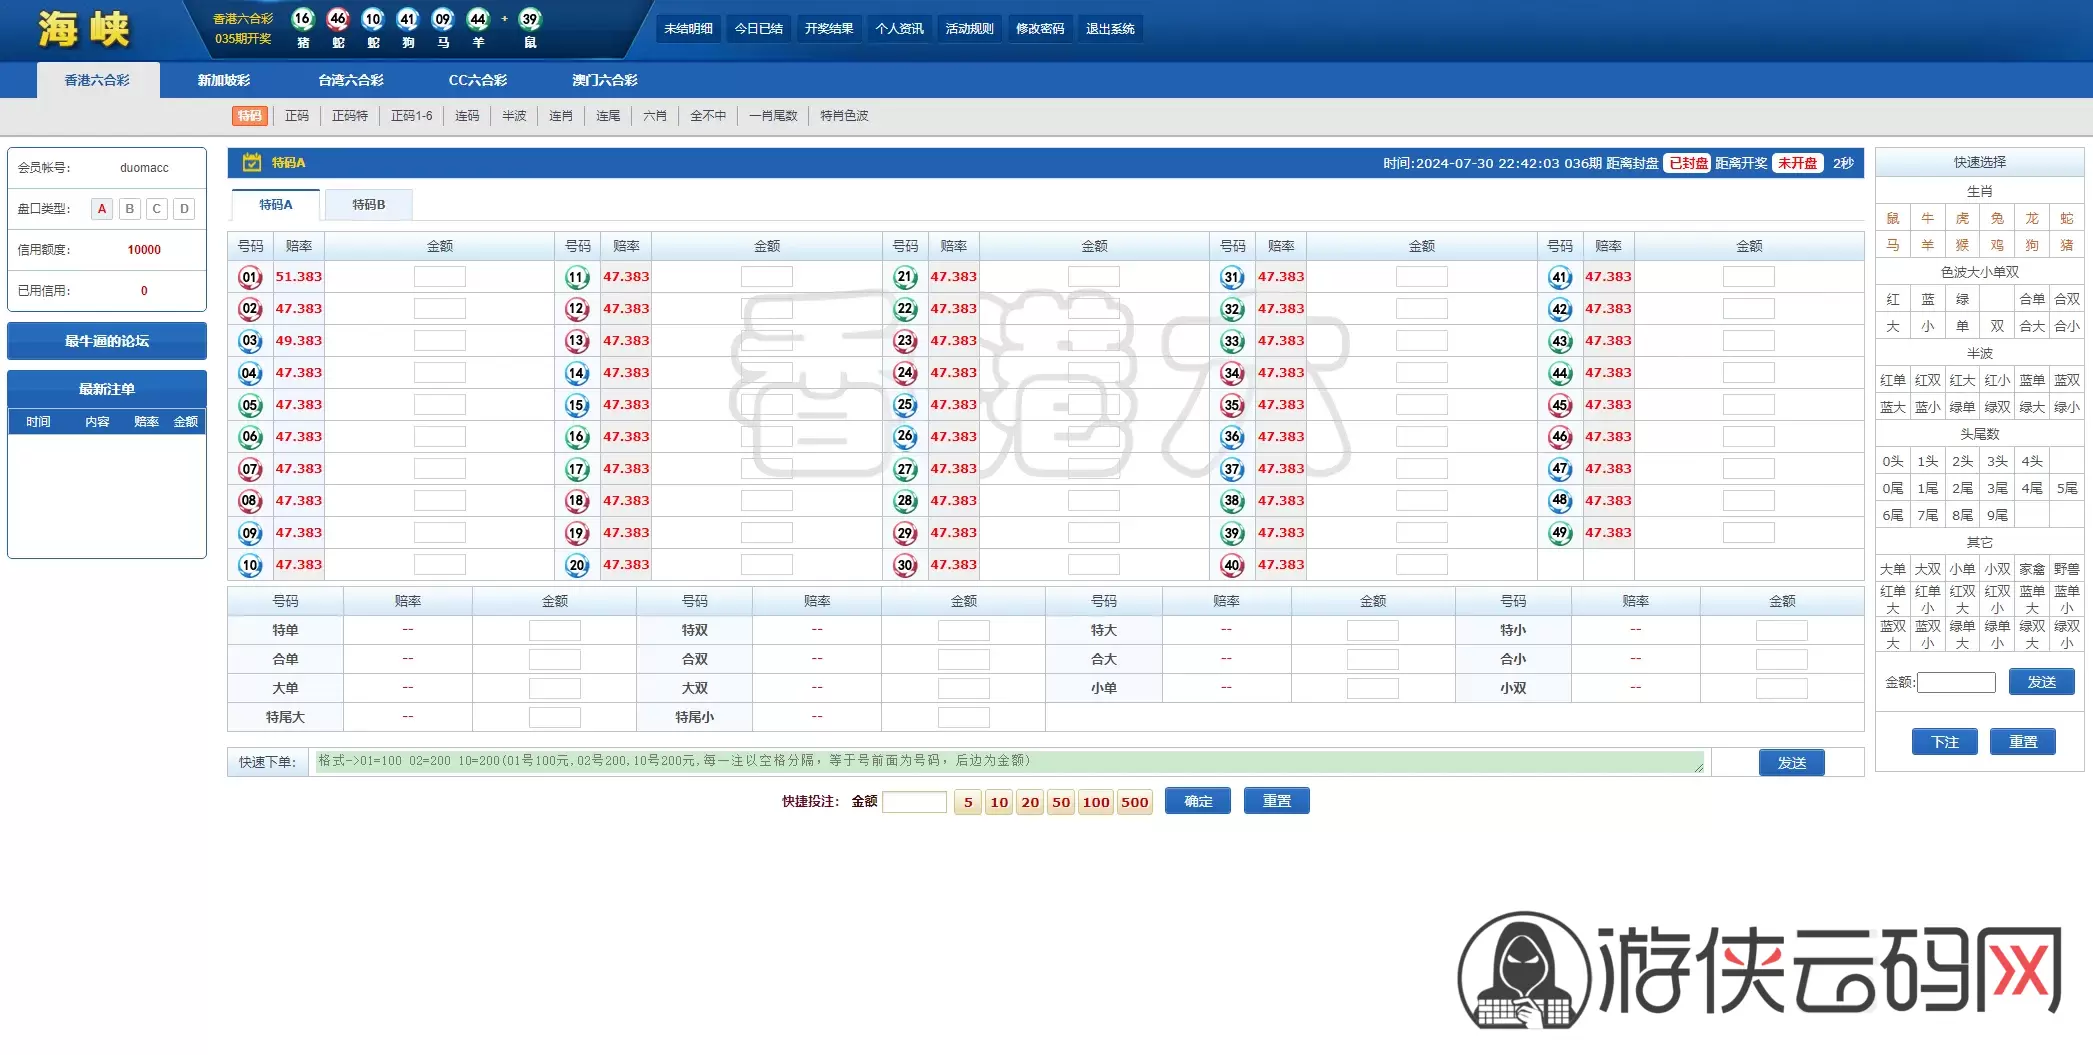Viewport: 2093px width, 1055px height.
Task: Select the 鼠 zodiac quick option
Action: click(x=1892, y=218)
